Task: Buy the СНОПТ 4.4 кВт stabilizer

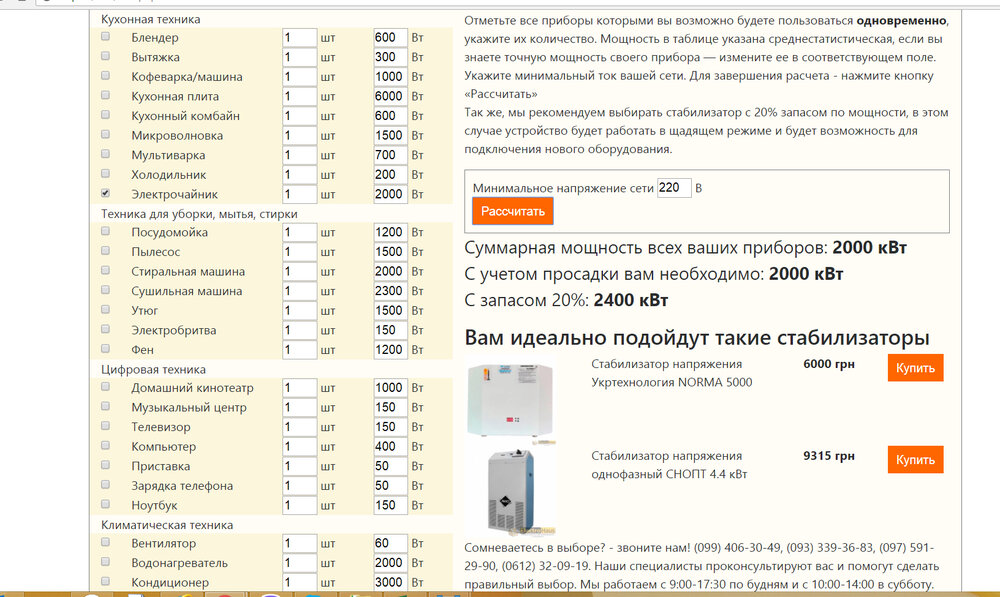Action: [x=915, y=460]
